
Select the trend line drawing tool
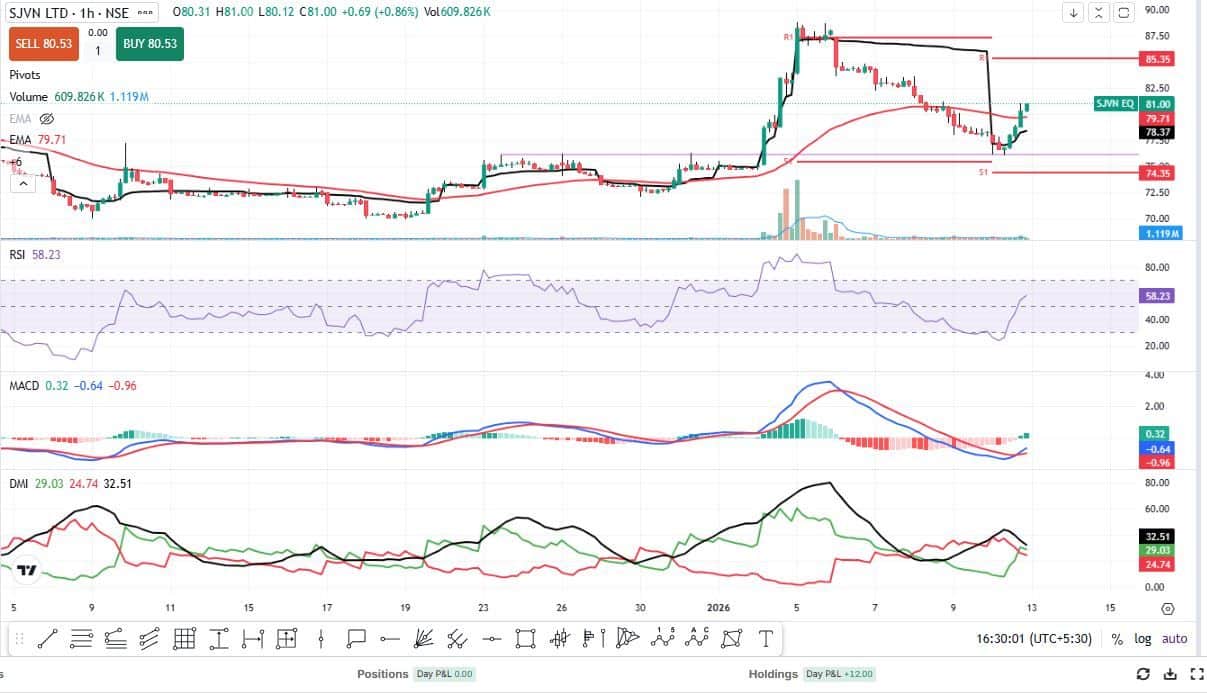pos(48,638)
